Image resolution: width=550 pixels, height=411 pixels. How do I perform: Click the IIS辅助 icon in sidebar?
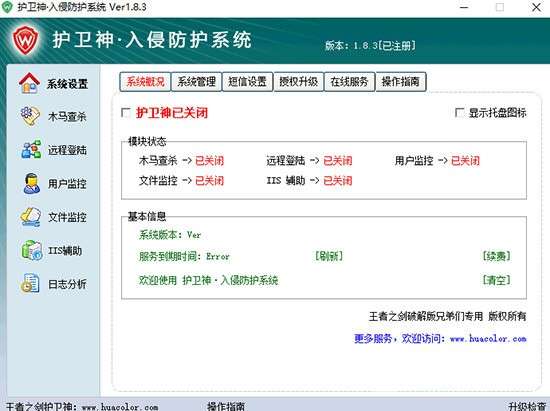point(32,250)
